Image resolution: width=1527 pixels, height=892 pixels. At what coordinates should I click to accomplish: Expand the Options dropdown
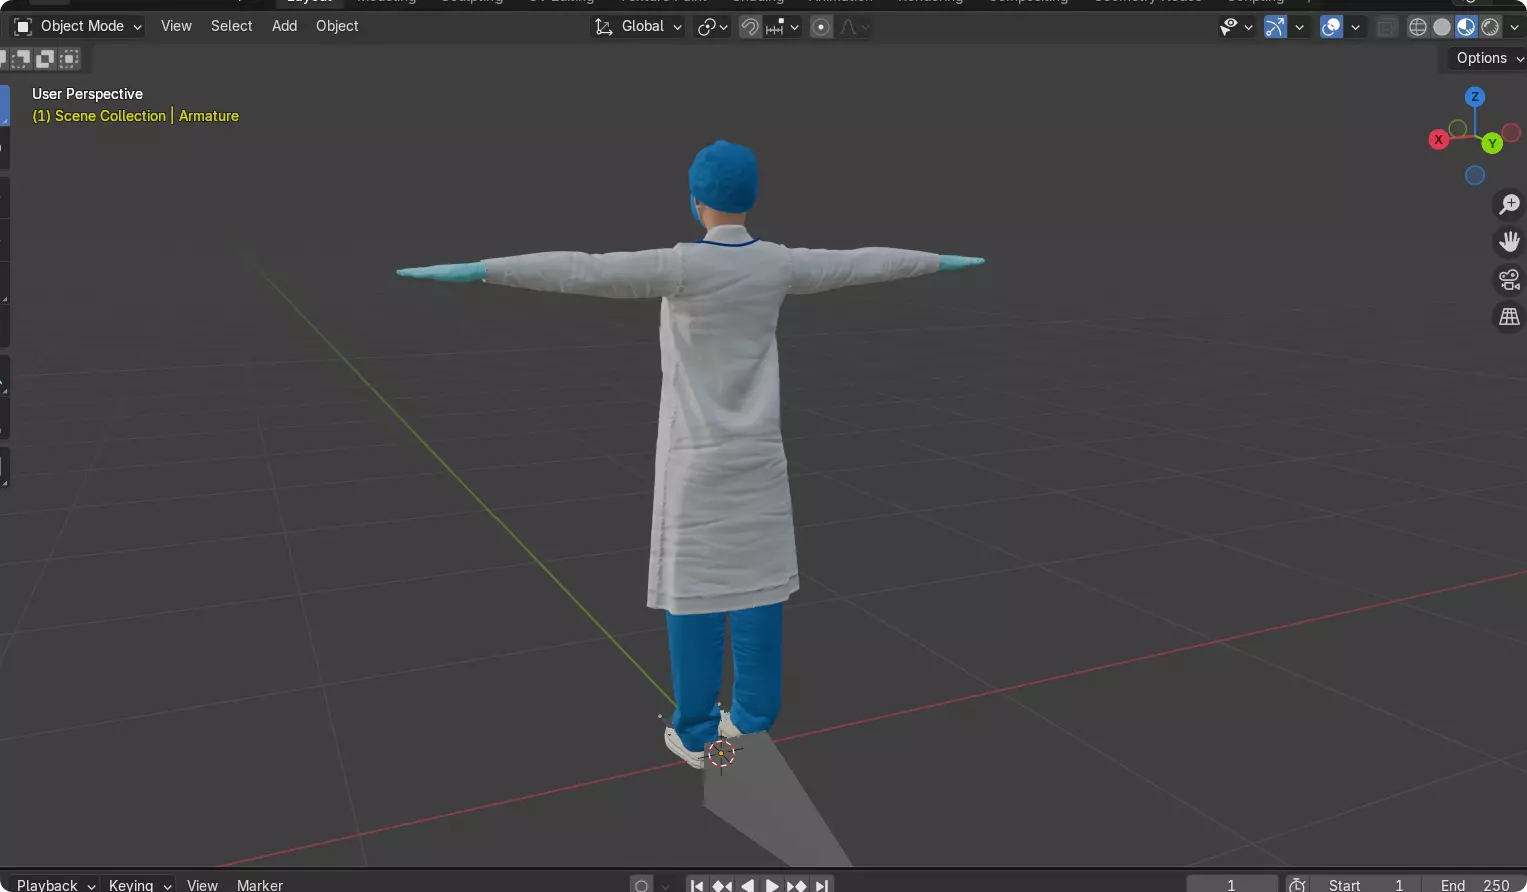(x=1488, y=58)
